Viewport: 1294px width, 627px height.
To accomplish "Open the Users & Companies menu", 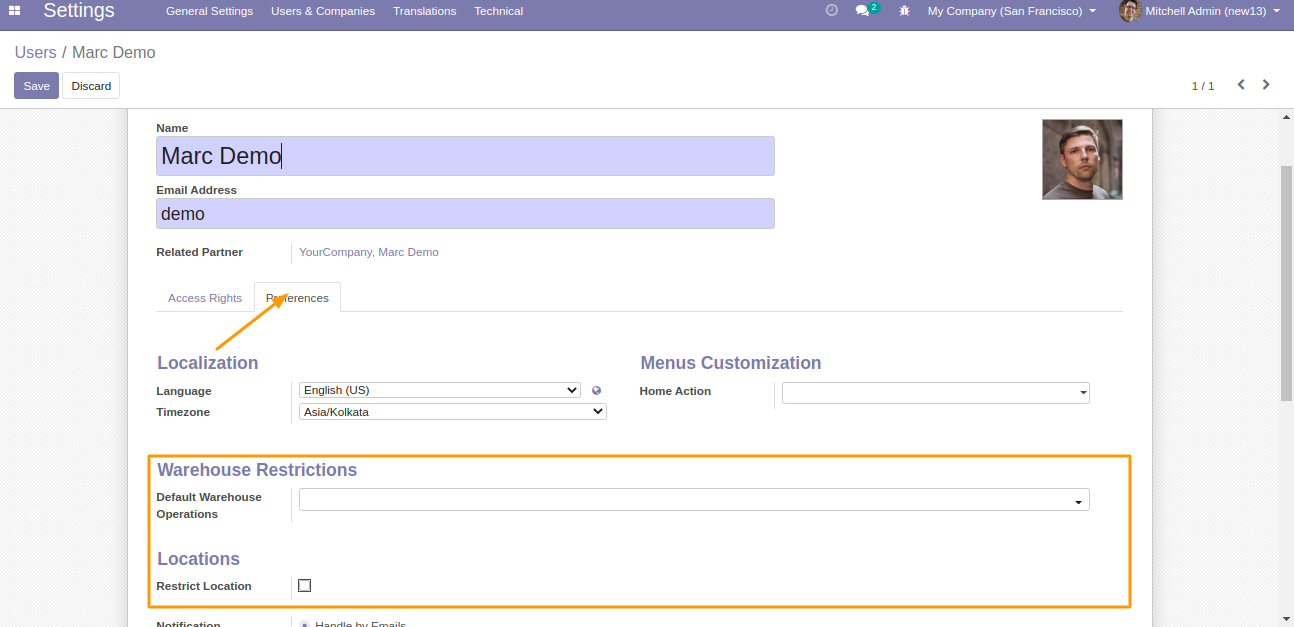I will [323, 11].
